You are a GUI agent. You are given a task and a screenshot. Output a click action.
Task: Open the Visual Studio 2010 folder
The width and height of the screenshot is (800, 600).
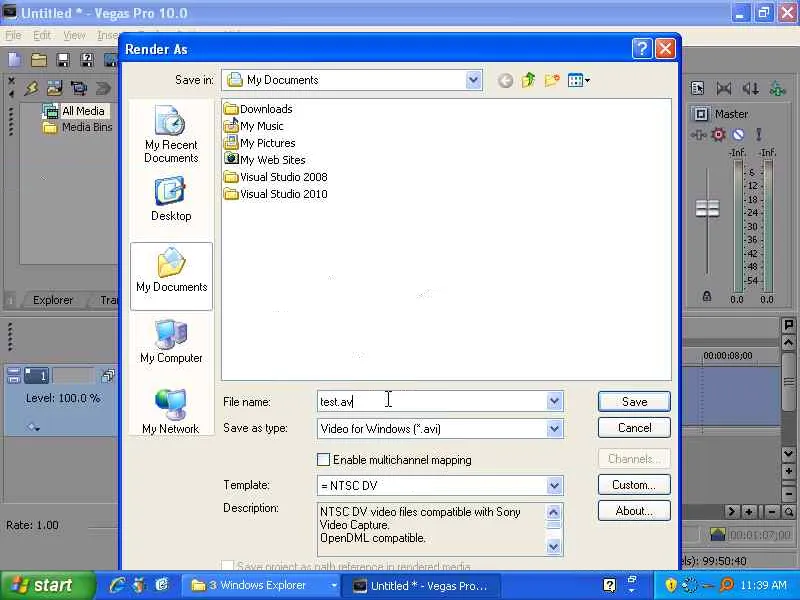[x=276, y=194]
